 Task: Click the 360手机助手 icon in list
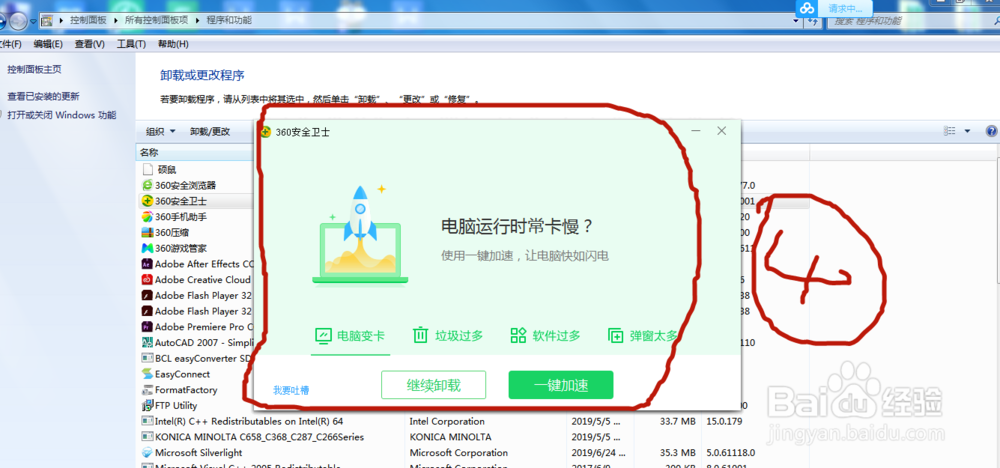click(x=147, y=217)
